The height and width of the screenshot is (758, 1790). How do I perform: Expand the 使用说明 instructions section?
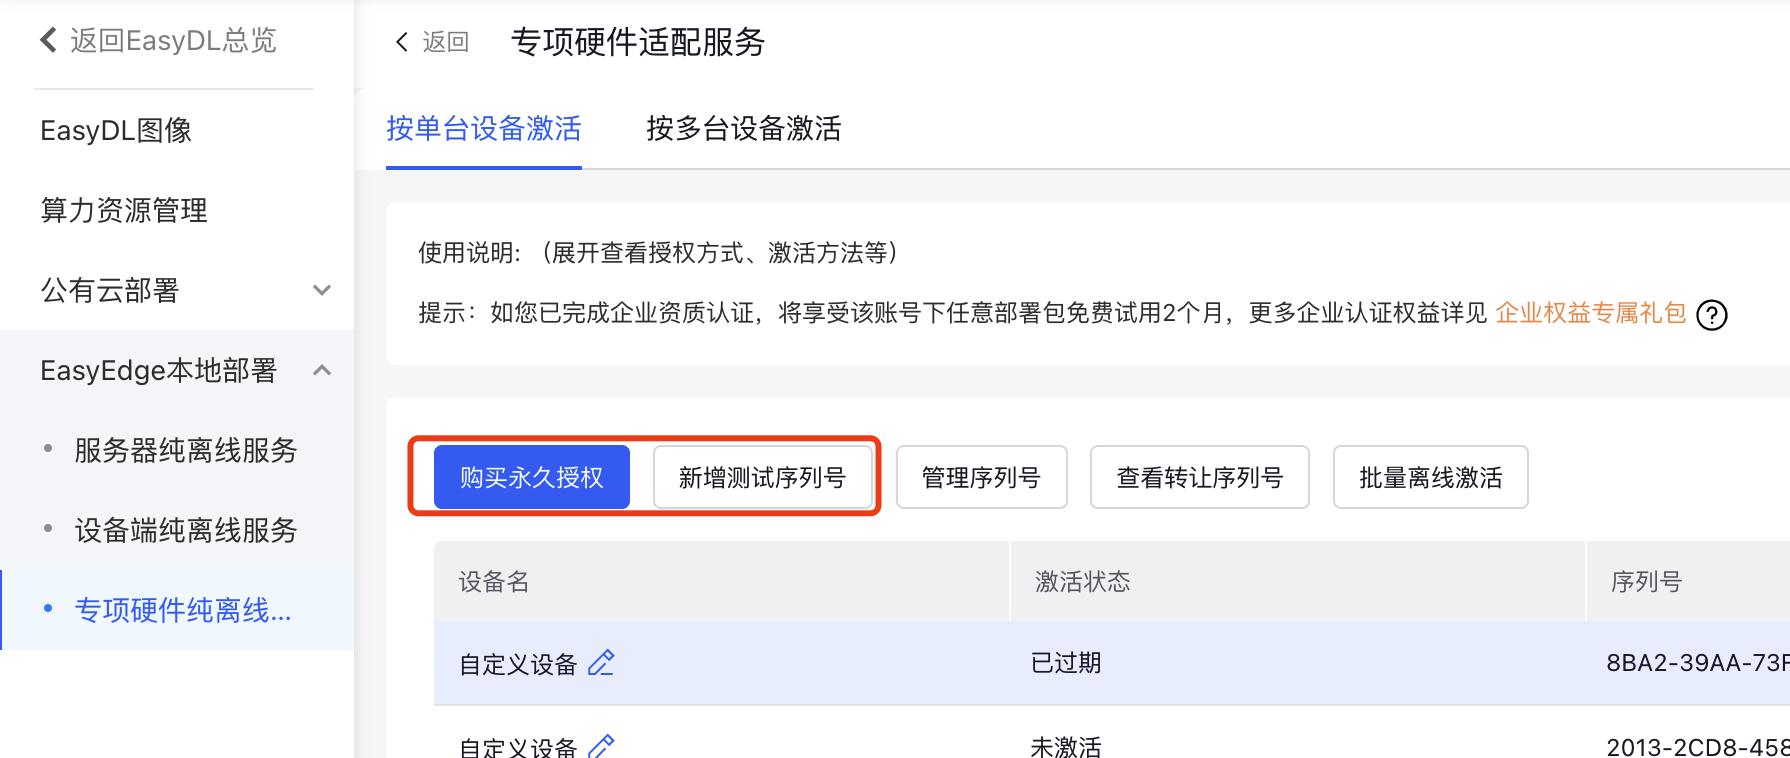(658, 253)
